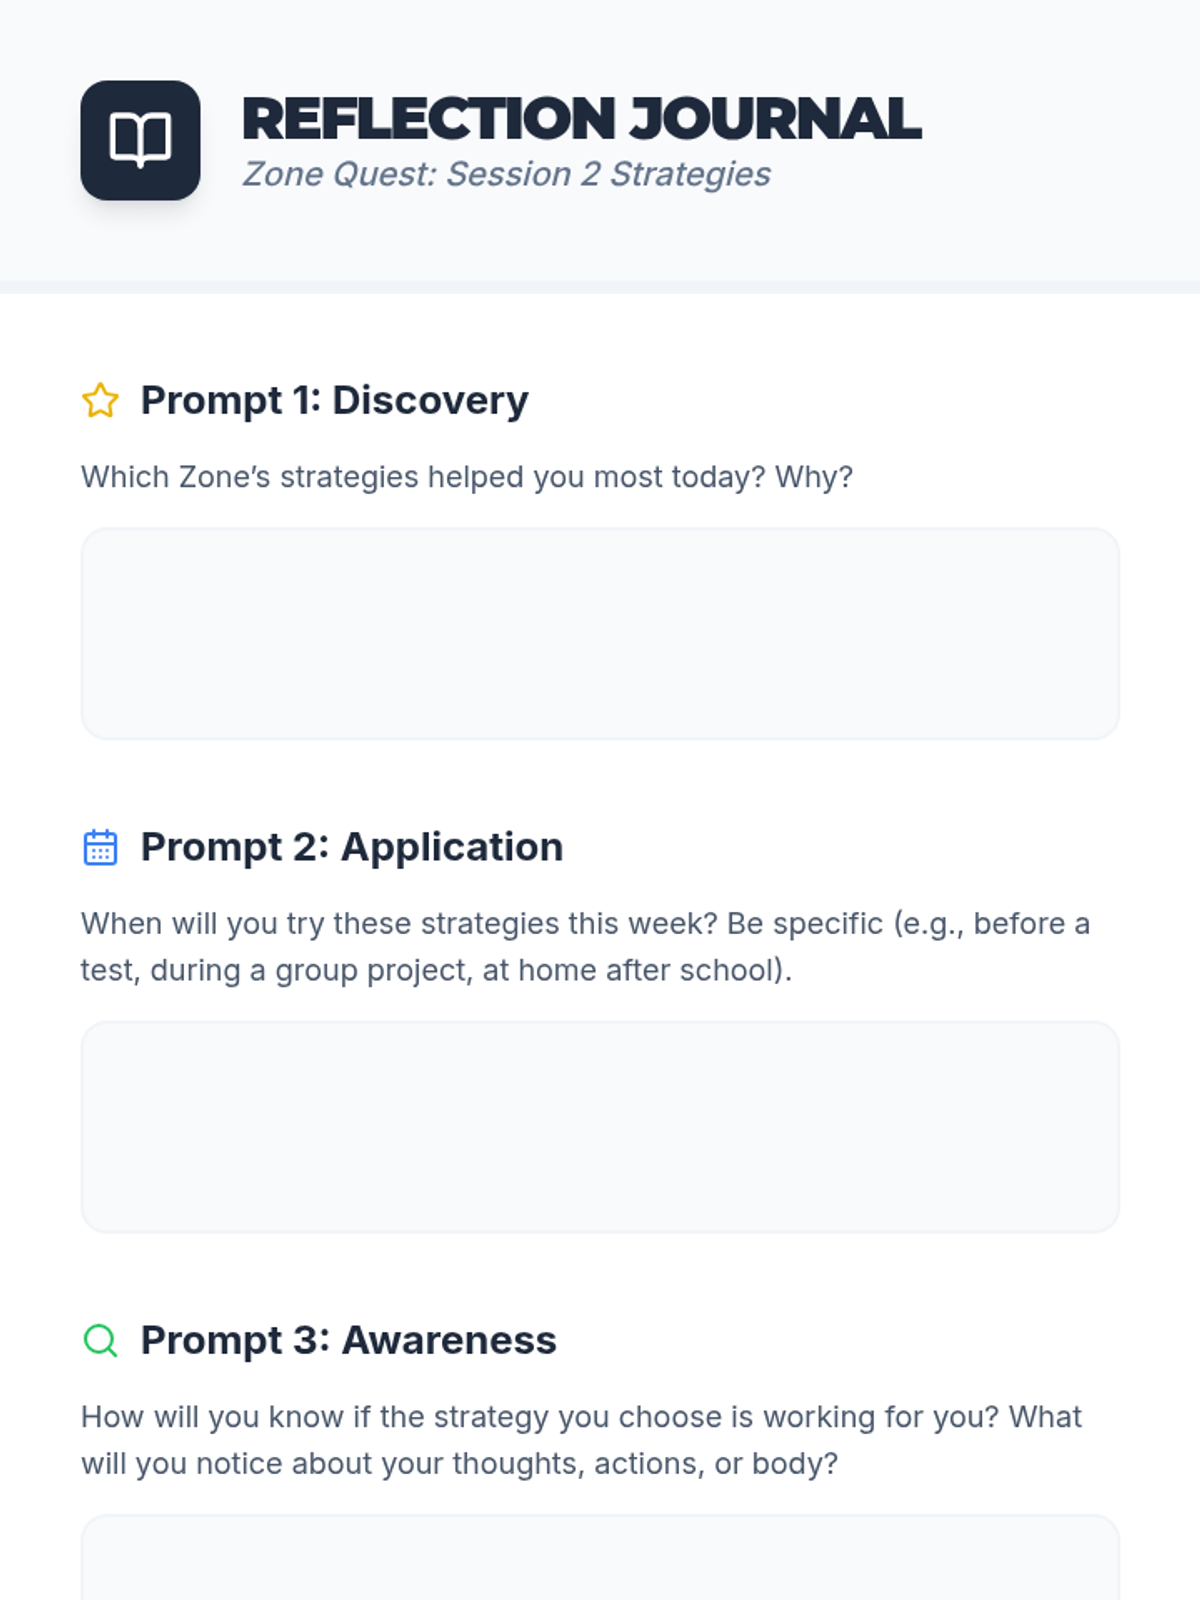Screen dimensions: 1200x1600
Task: Select the Prompt 3: Awareness heading
Action: click(348, 1340)
